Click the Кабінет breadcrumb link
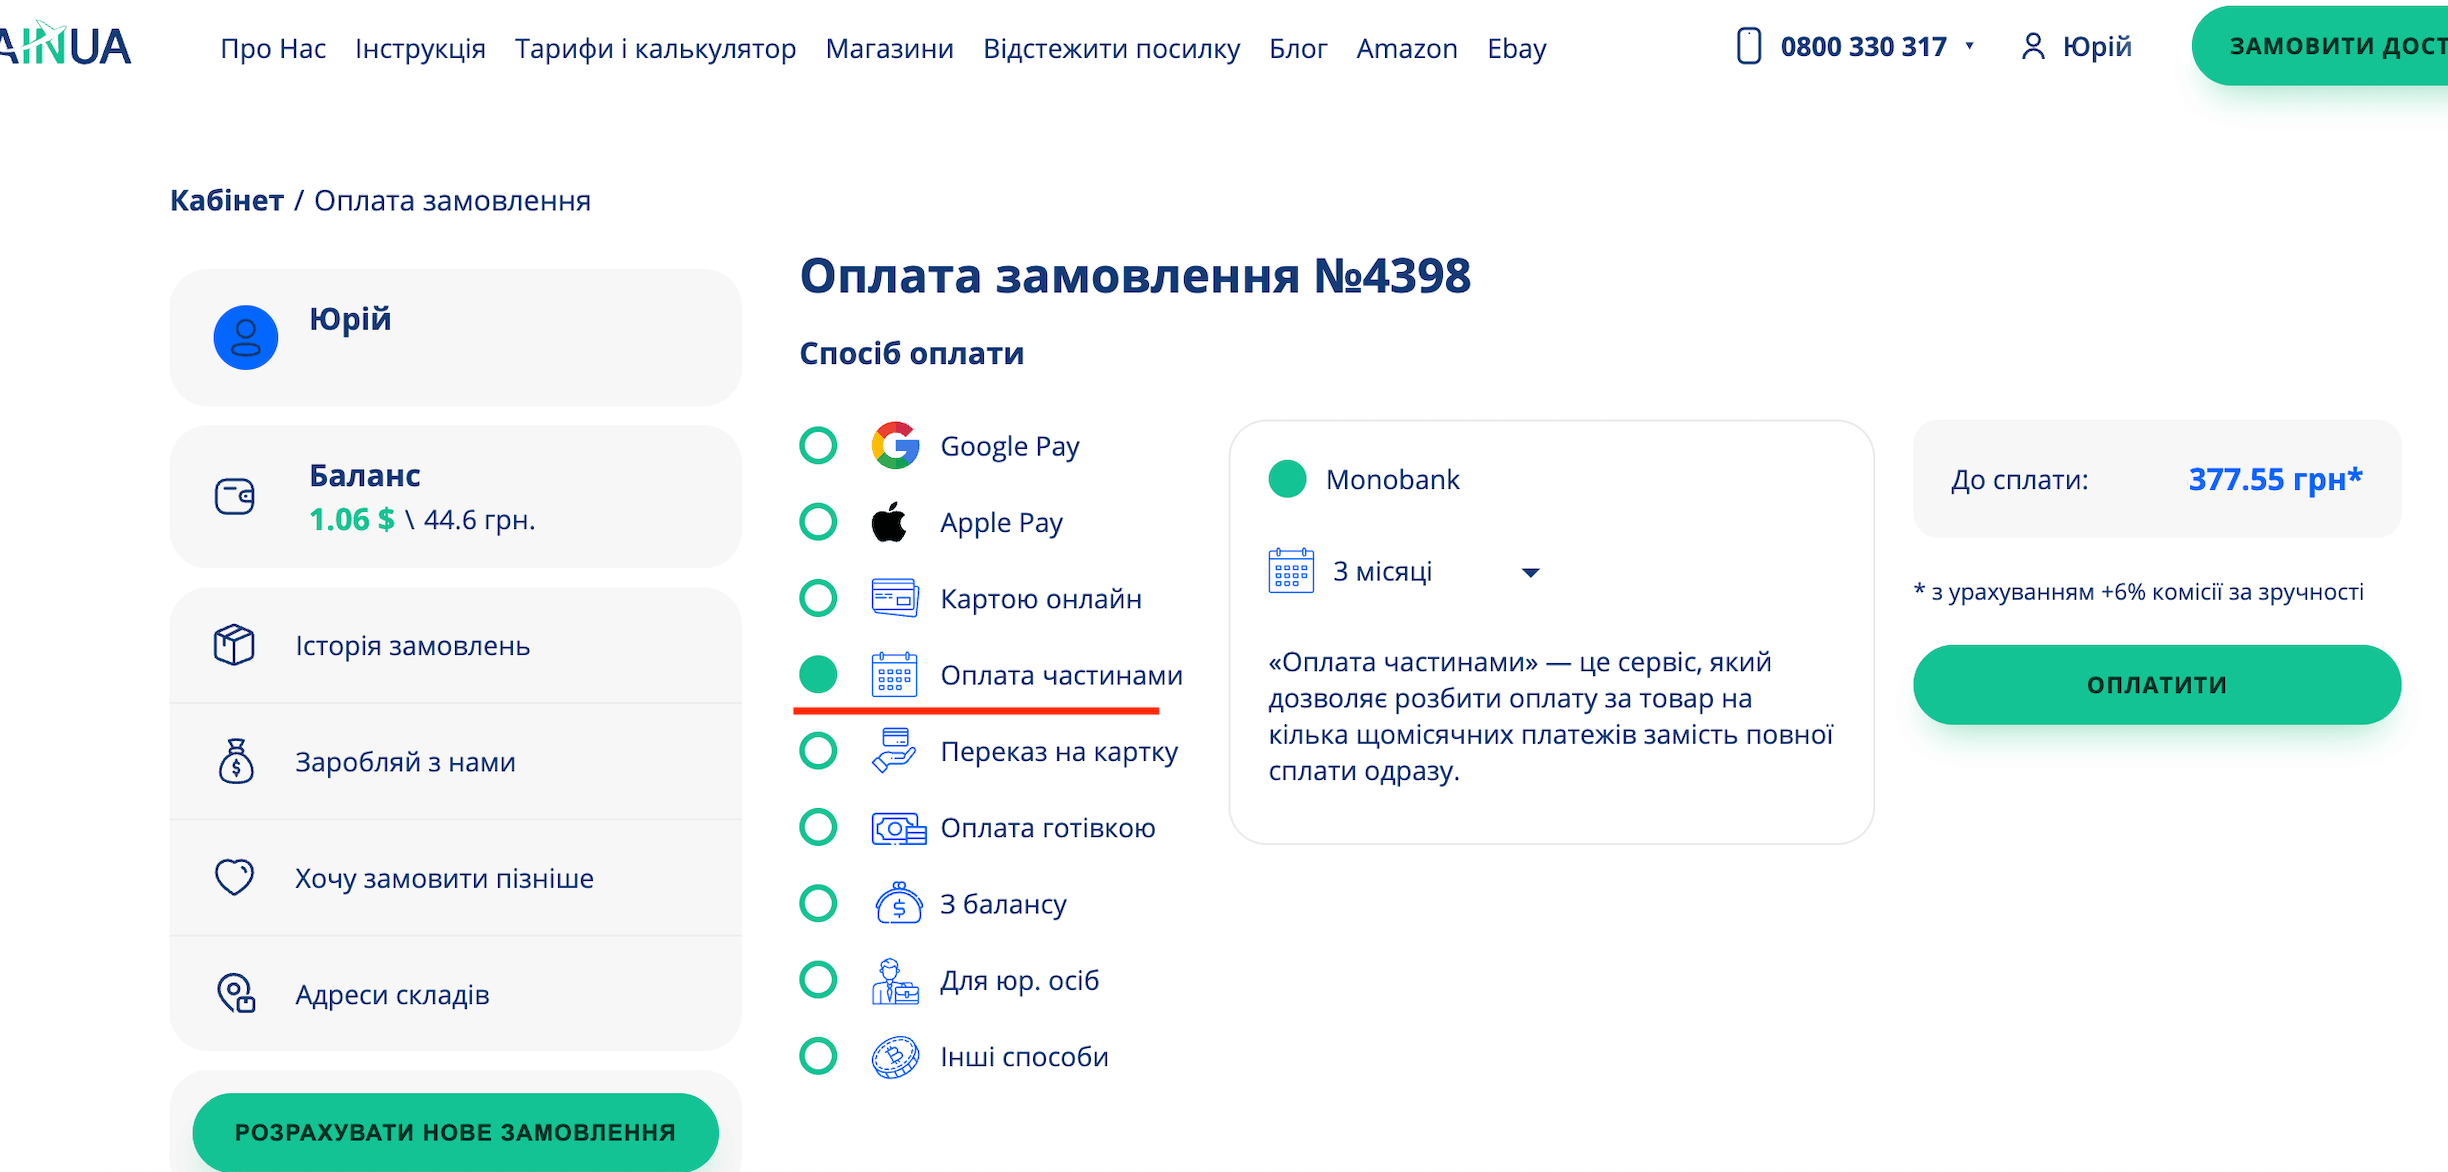2448x1172 pixels. click(x=227, y=201)
